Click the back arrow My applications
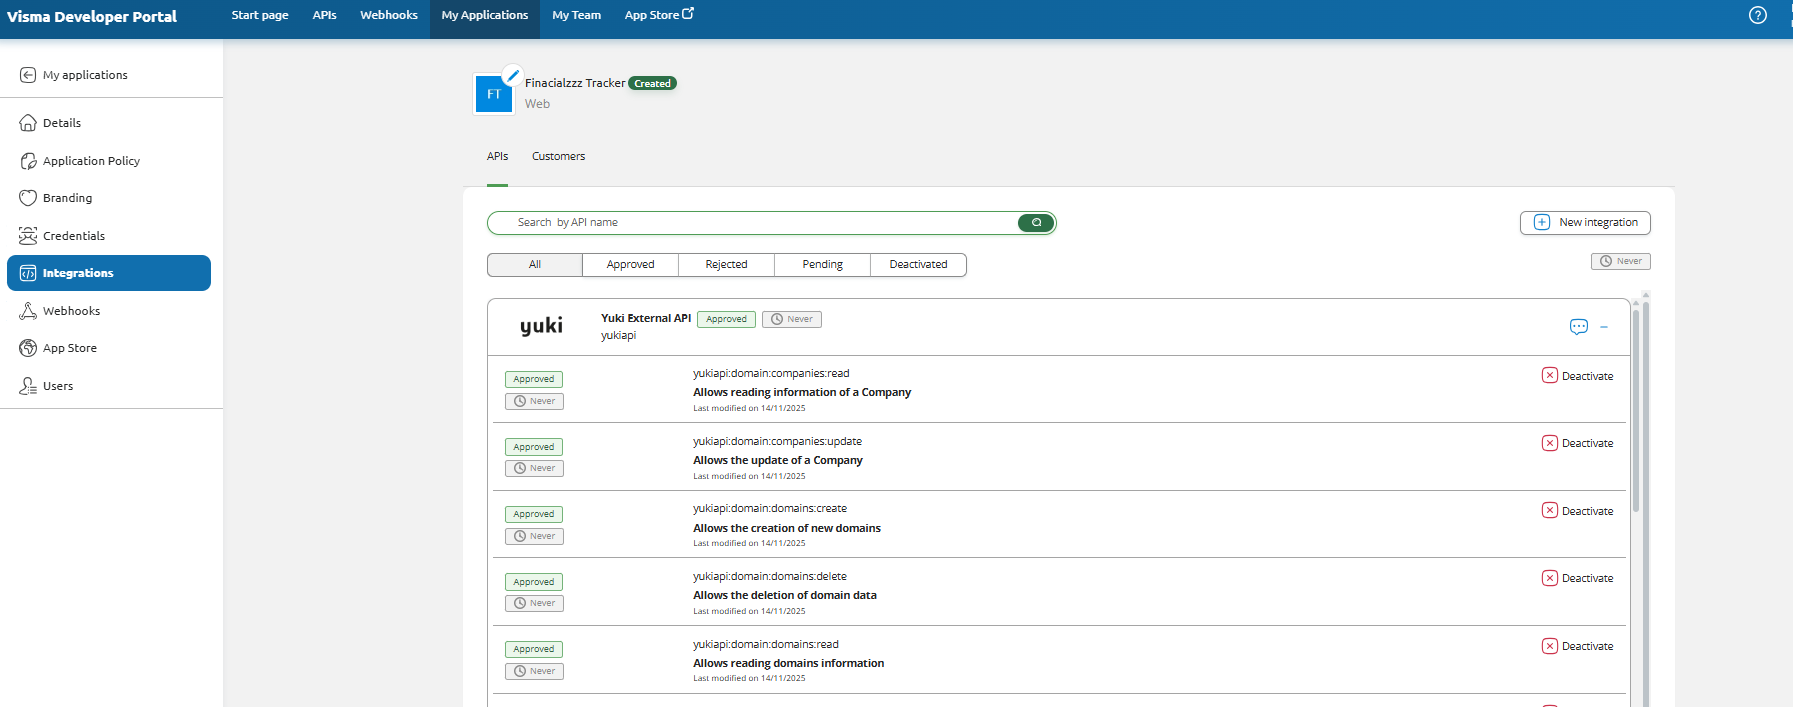This screenshot has height=707, width=1793. [28, 75]
